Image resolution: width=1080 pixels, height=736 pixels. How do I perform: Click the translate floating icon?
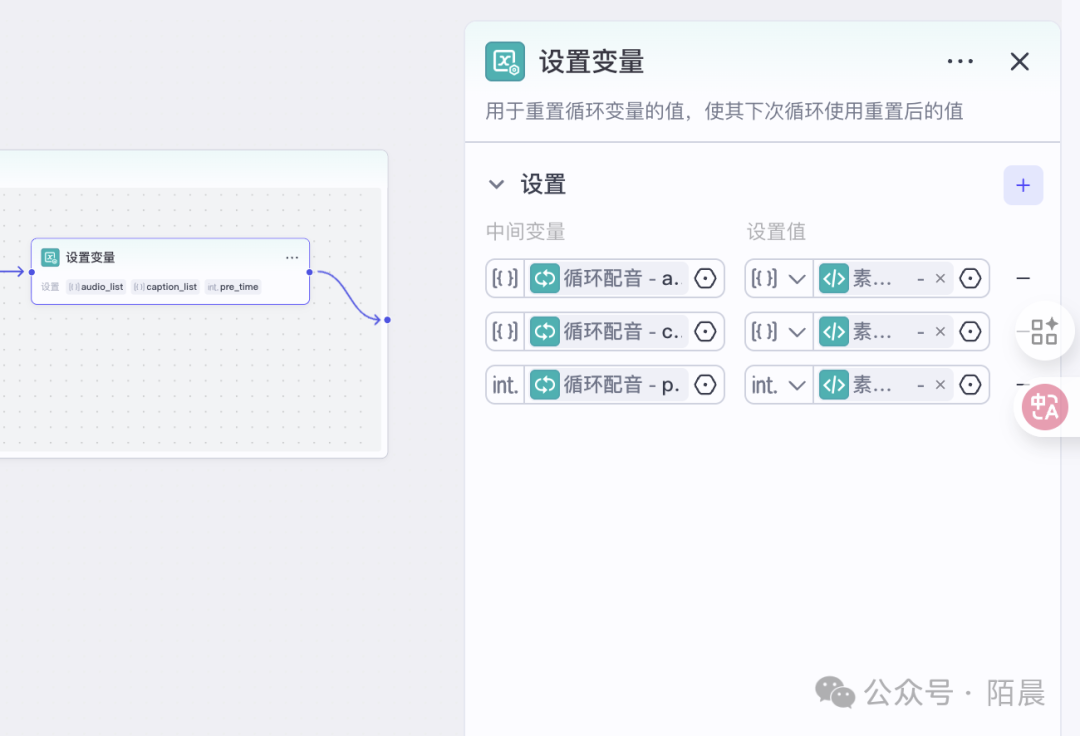[1045, 407]
